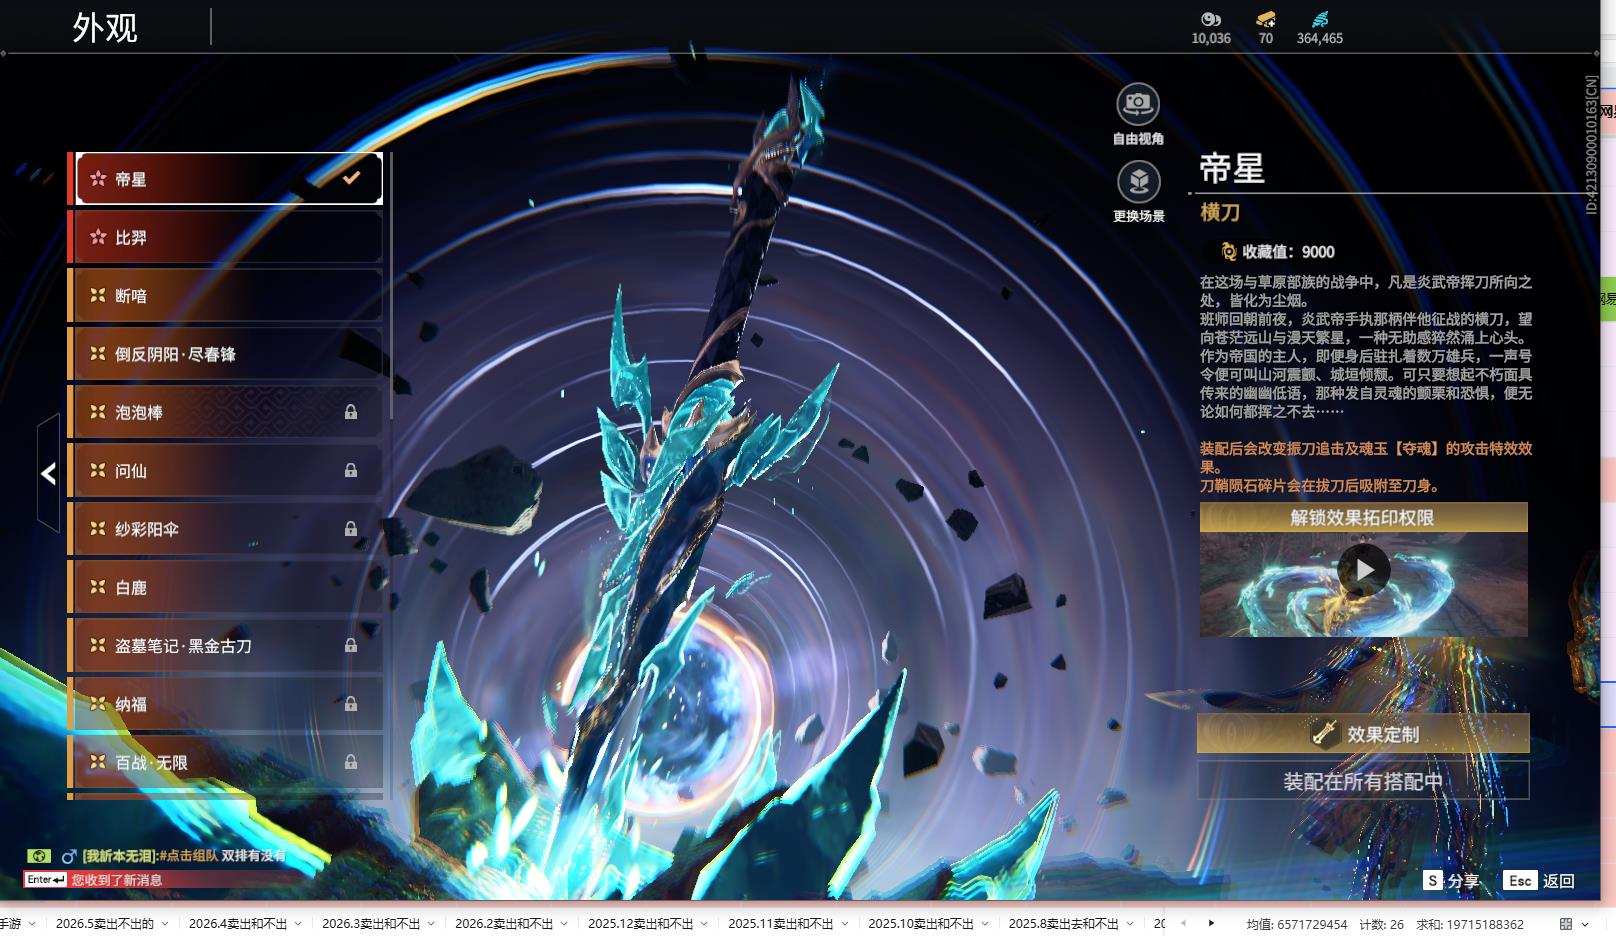The width and height of the screenshot is (1616, 939).
Task: Open dropdown arrow on 2026.2卖出和不出 tab
Action: 564,924
